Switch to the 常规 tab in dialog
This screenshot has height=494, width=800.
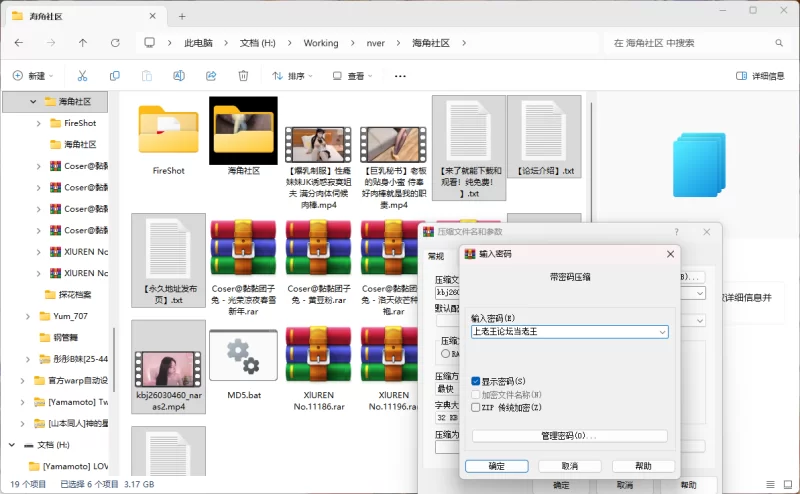coord(436,256)
